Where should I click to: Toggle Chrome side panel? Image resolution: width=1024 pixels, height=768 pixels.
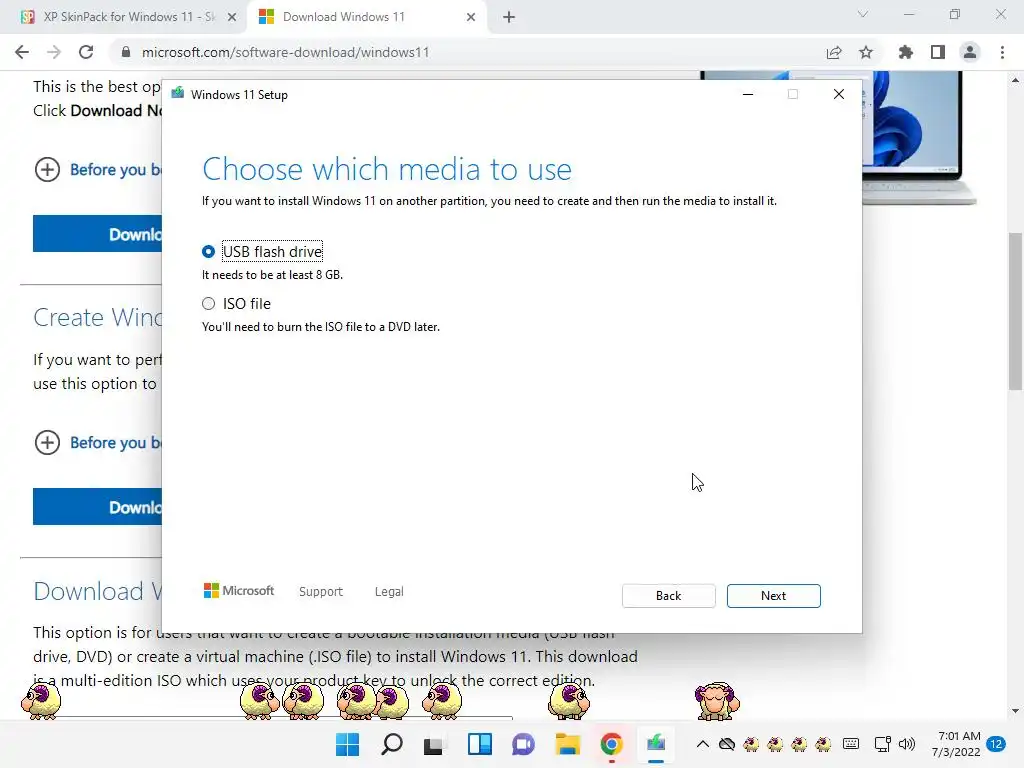[938, 52]
